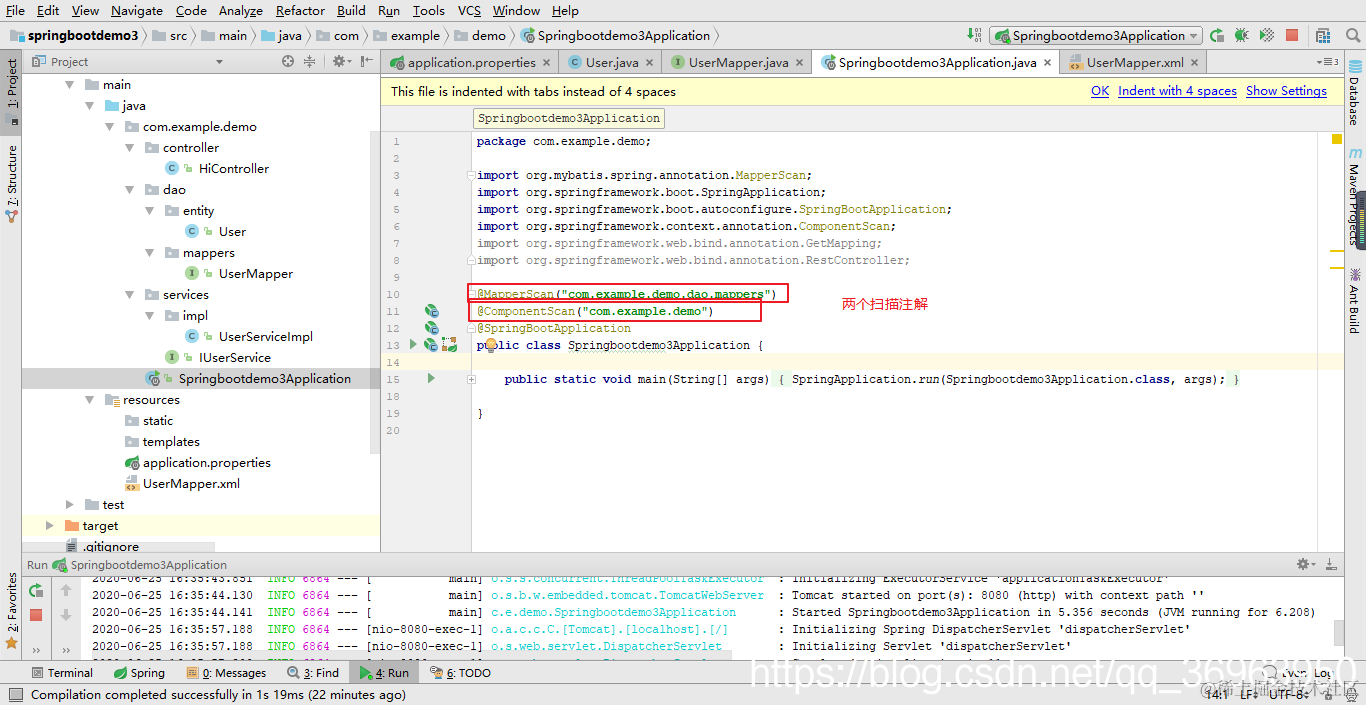Show the hidden editor tabs list
Image resolution: width=1366 pixels, height=705 pixels.
pyautogui.click(x=1329, y=62)
